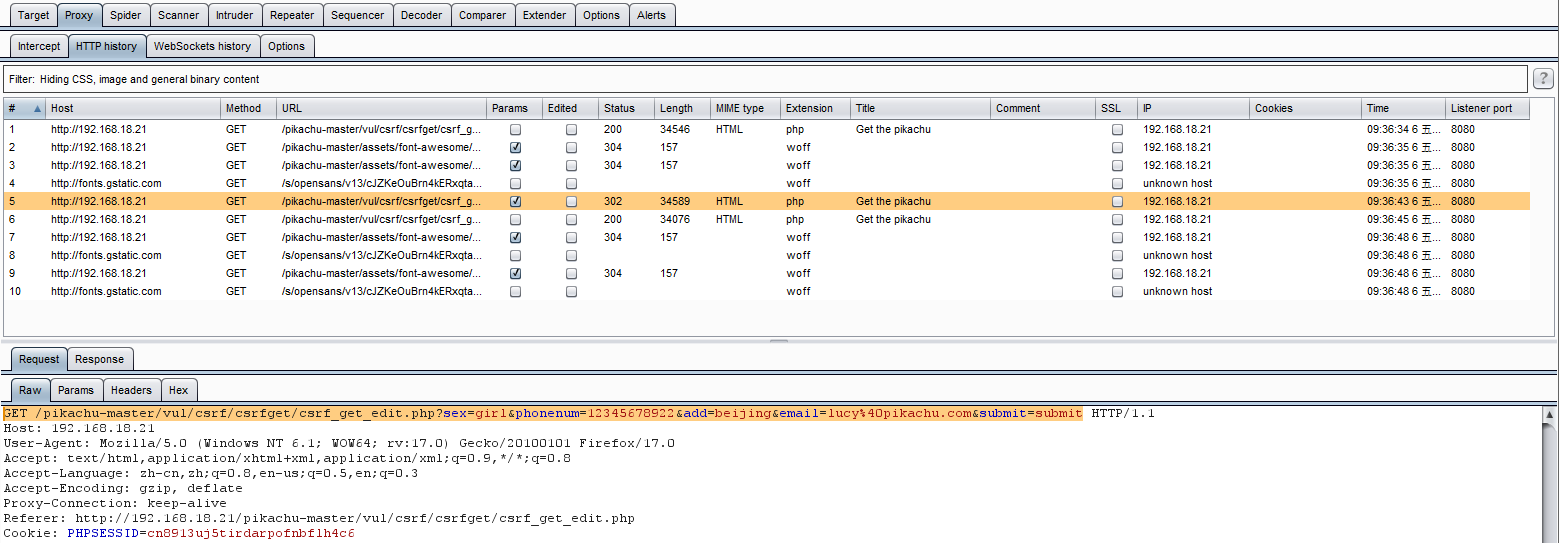Click the raw request vertical scrollbar
1559x543 pixels.
[x=1550, y=475]
